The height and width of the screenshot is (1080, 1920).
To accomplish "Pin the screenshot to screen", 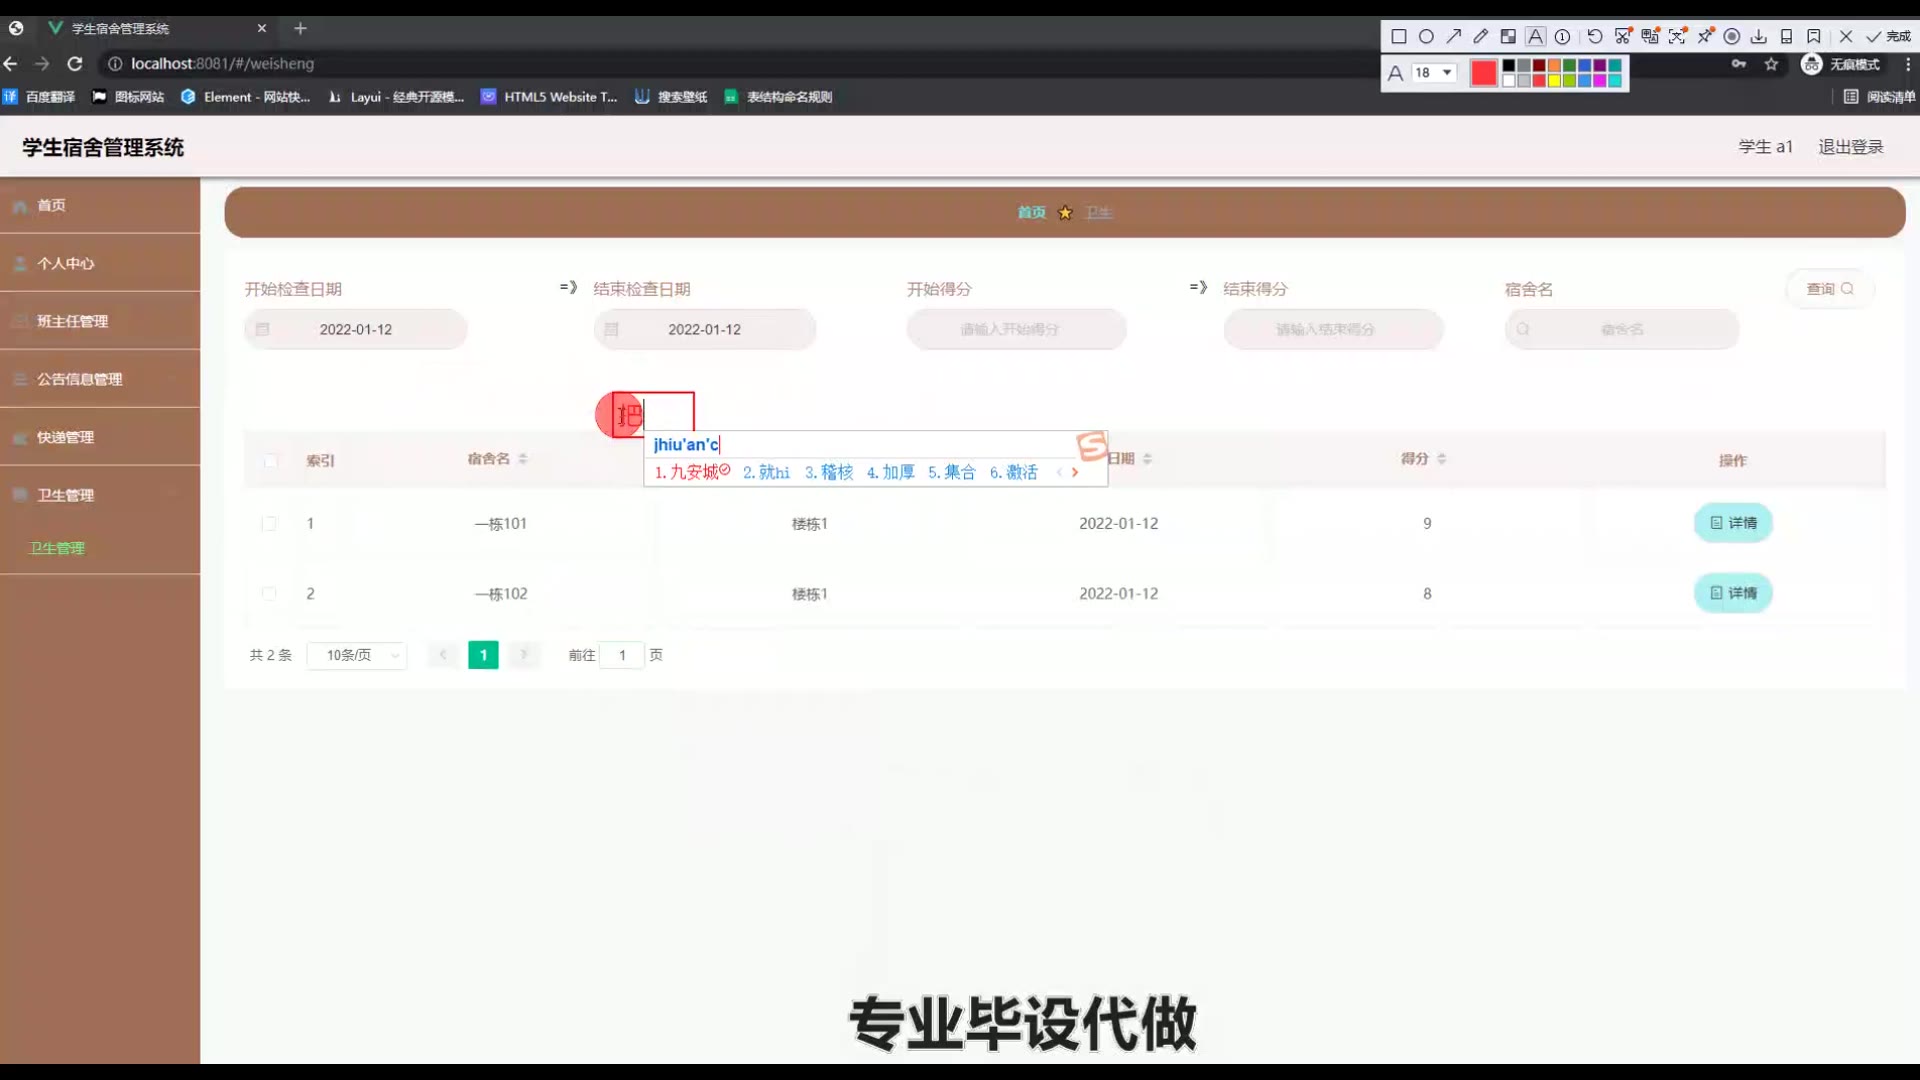I will tap(1705, 37).
